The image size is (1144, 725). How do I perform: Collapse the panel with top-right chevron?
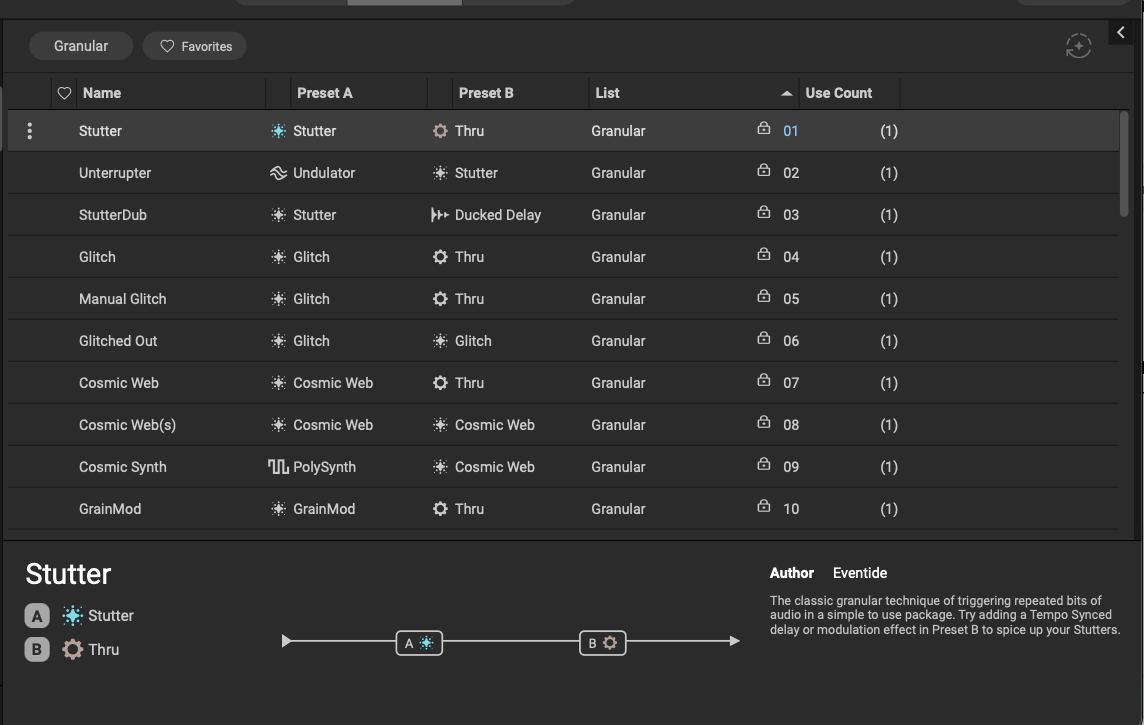1121,32
